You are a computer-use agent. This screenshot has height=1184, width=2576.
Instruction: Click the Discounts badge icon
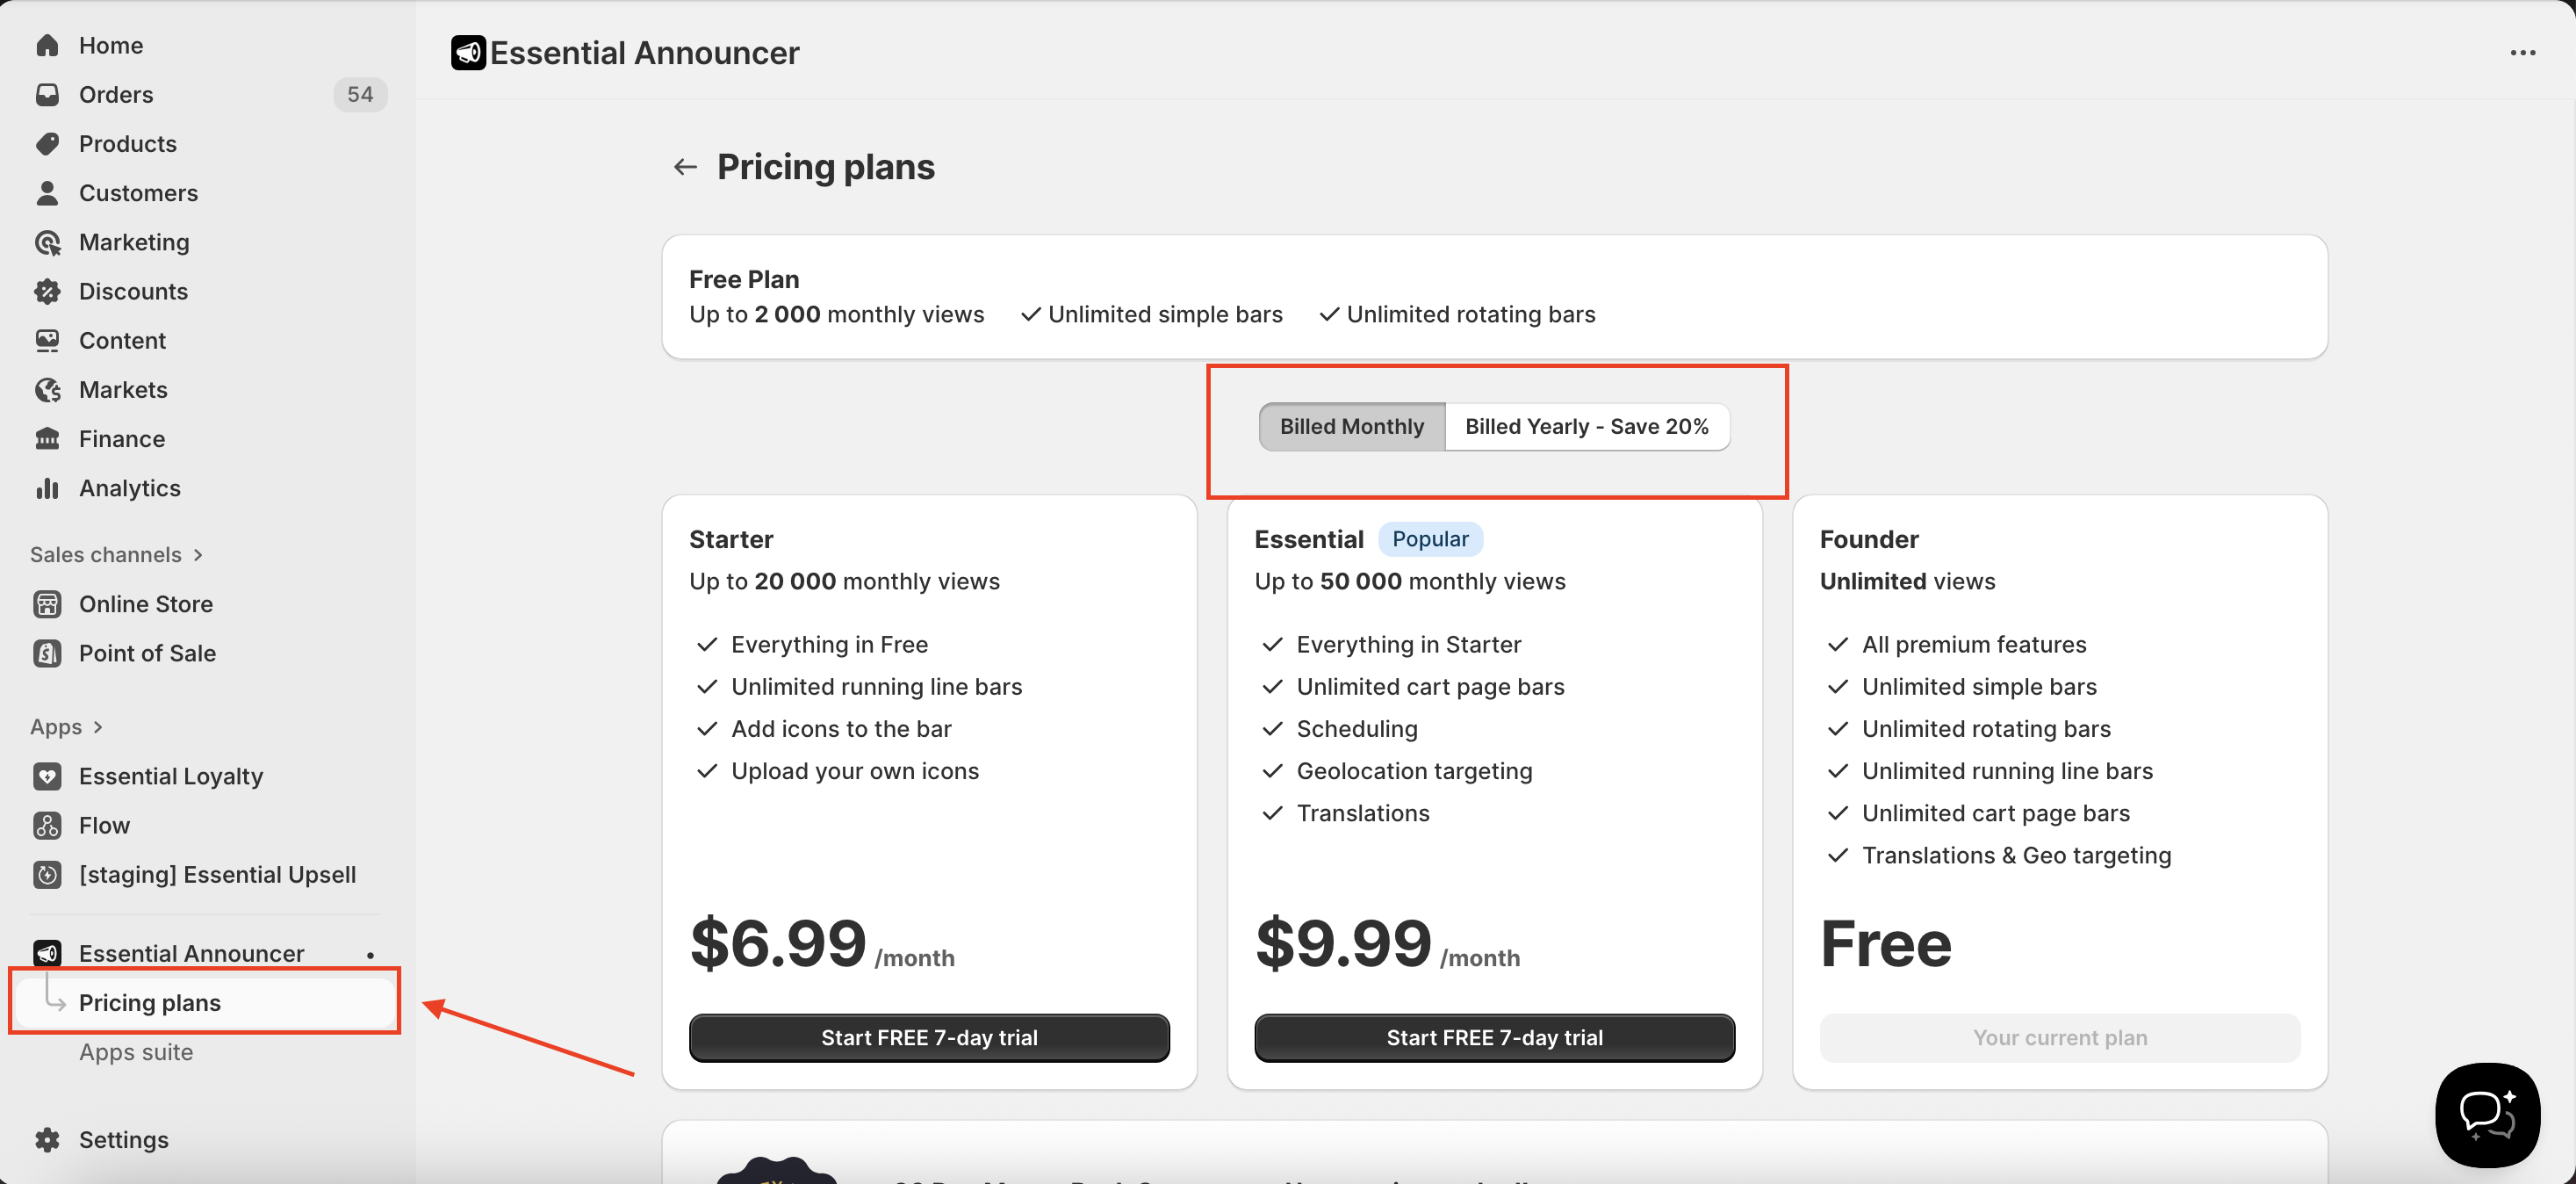click(47, 291)
